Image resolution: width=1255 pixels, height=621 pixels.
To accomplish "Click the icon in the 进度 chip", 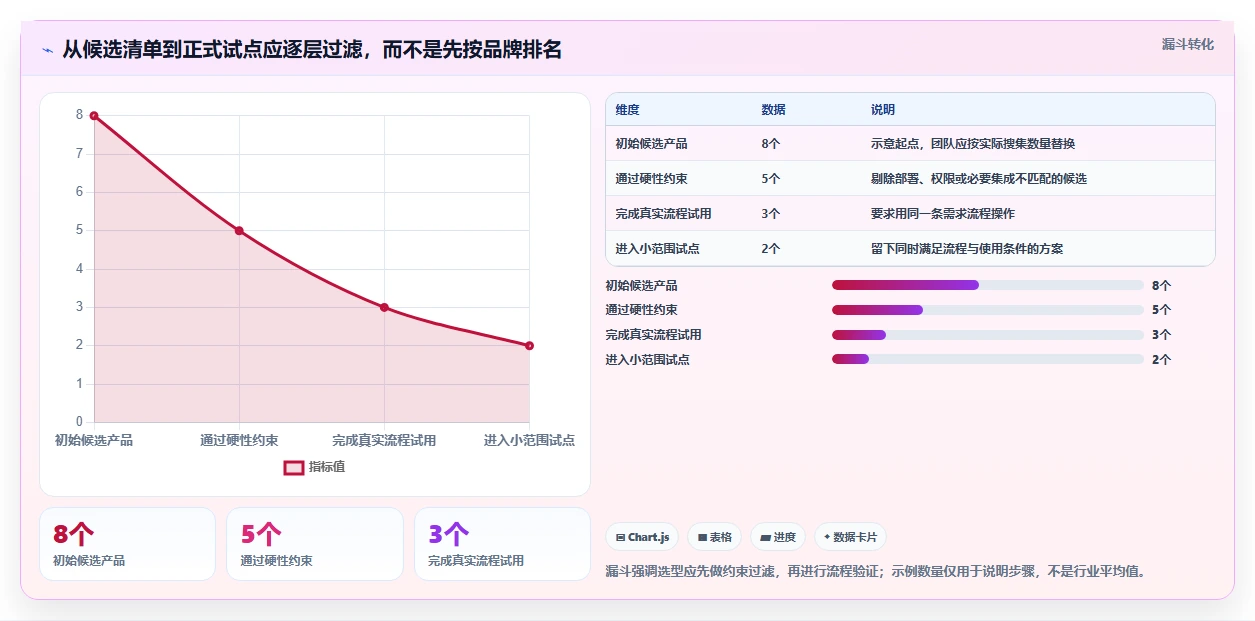I will (x=765, y=538).
